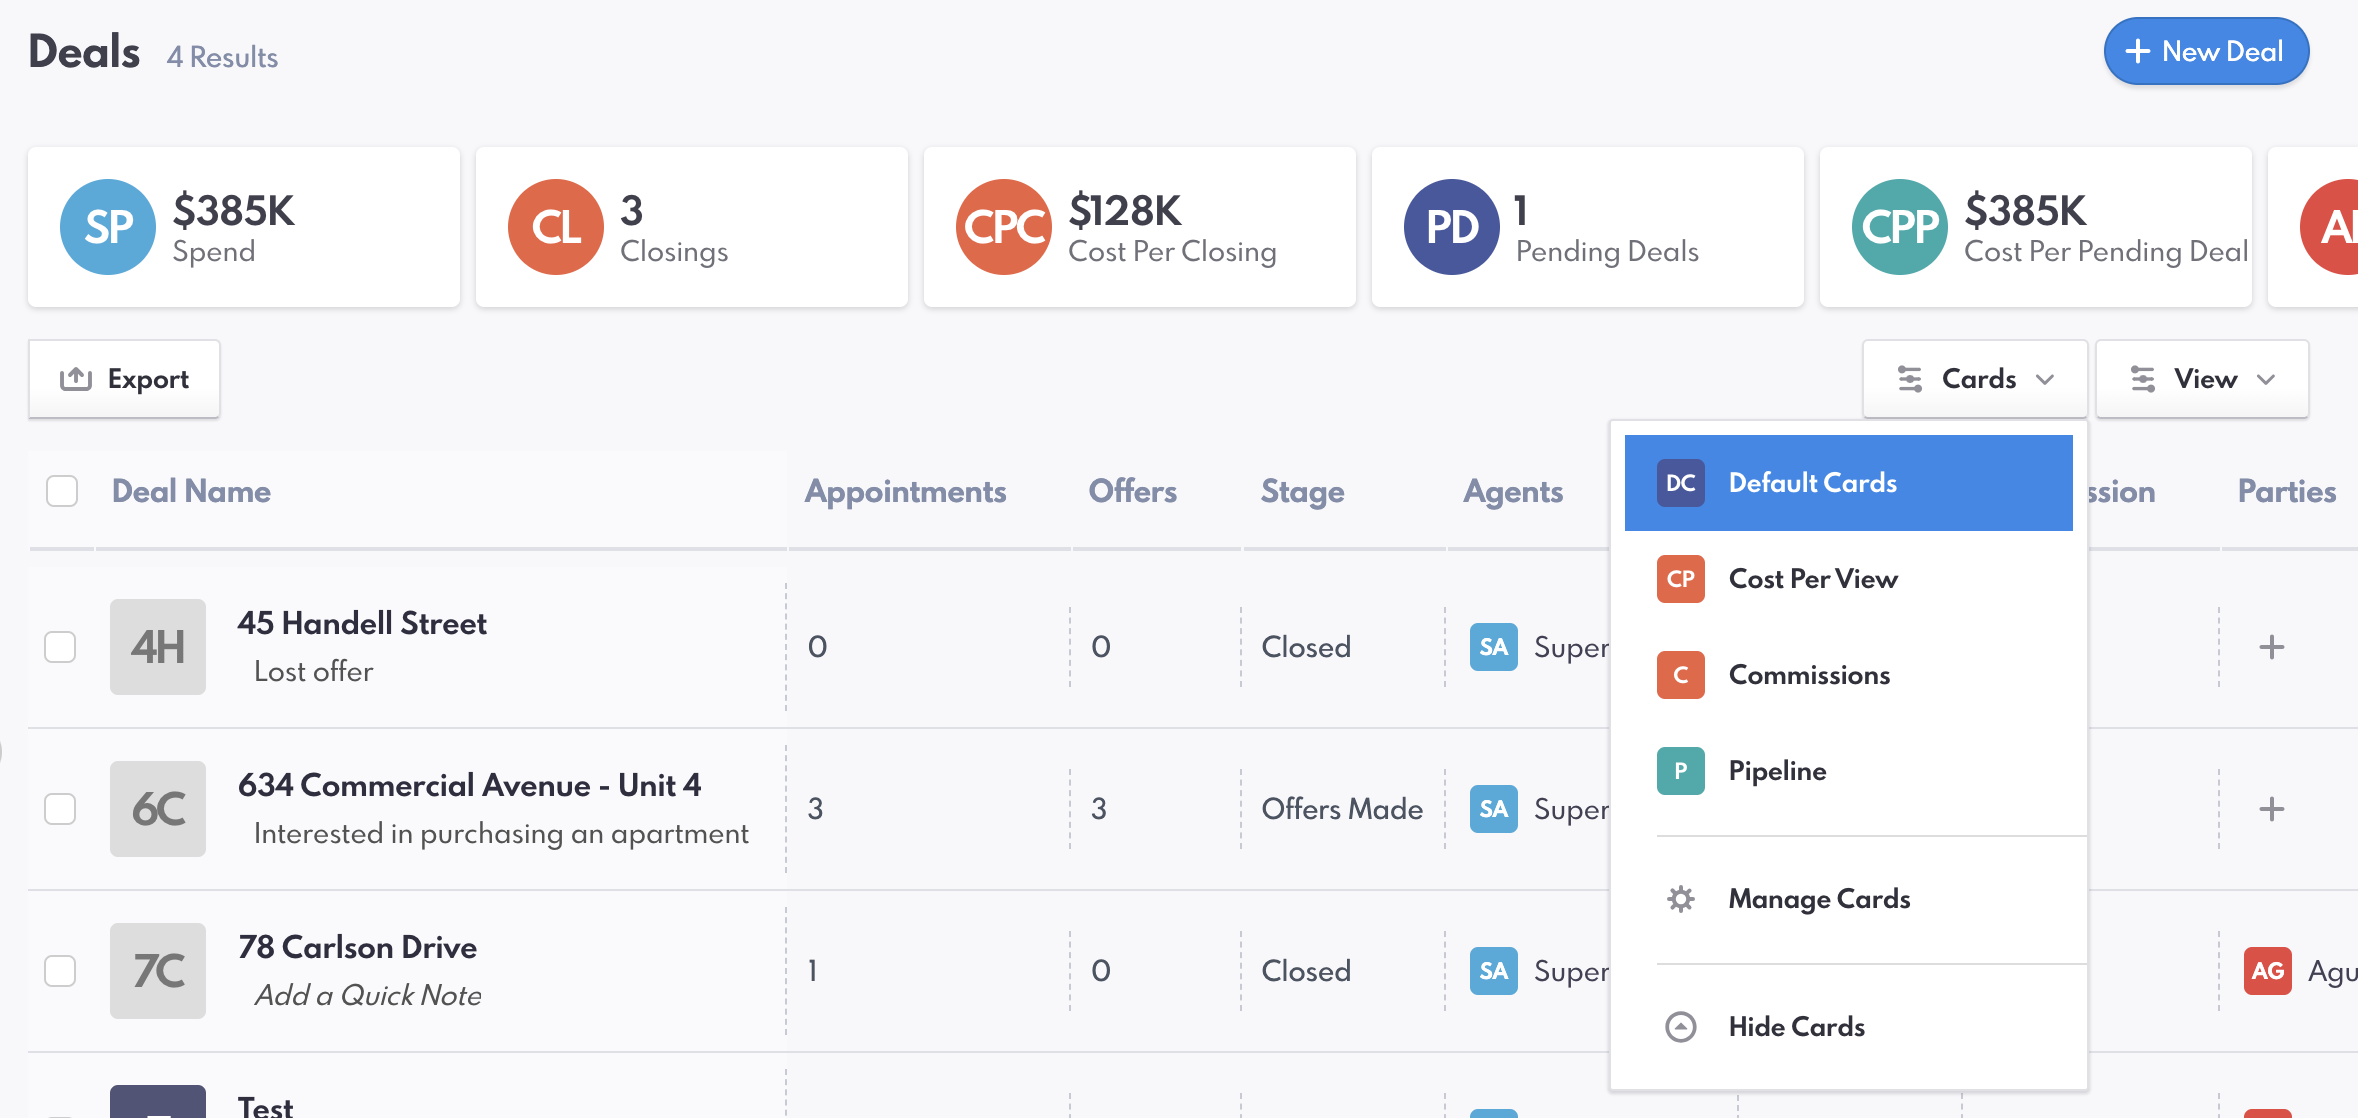
Task: Choose Pipeline from the cards menu
Action: tap(1777, 771)
